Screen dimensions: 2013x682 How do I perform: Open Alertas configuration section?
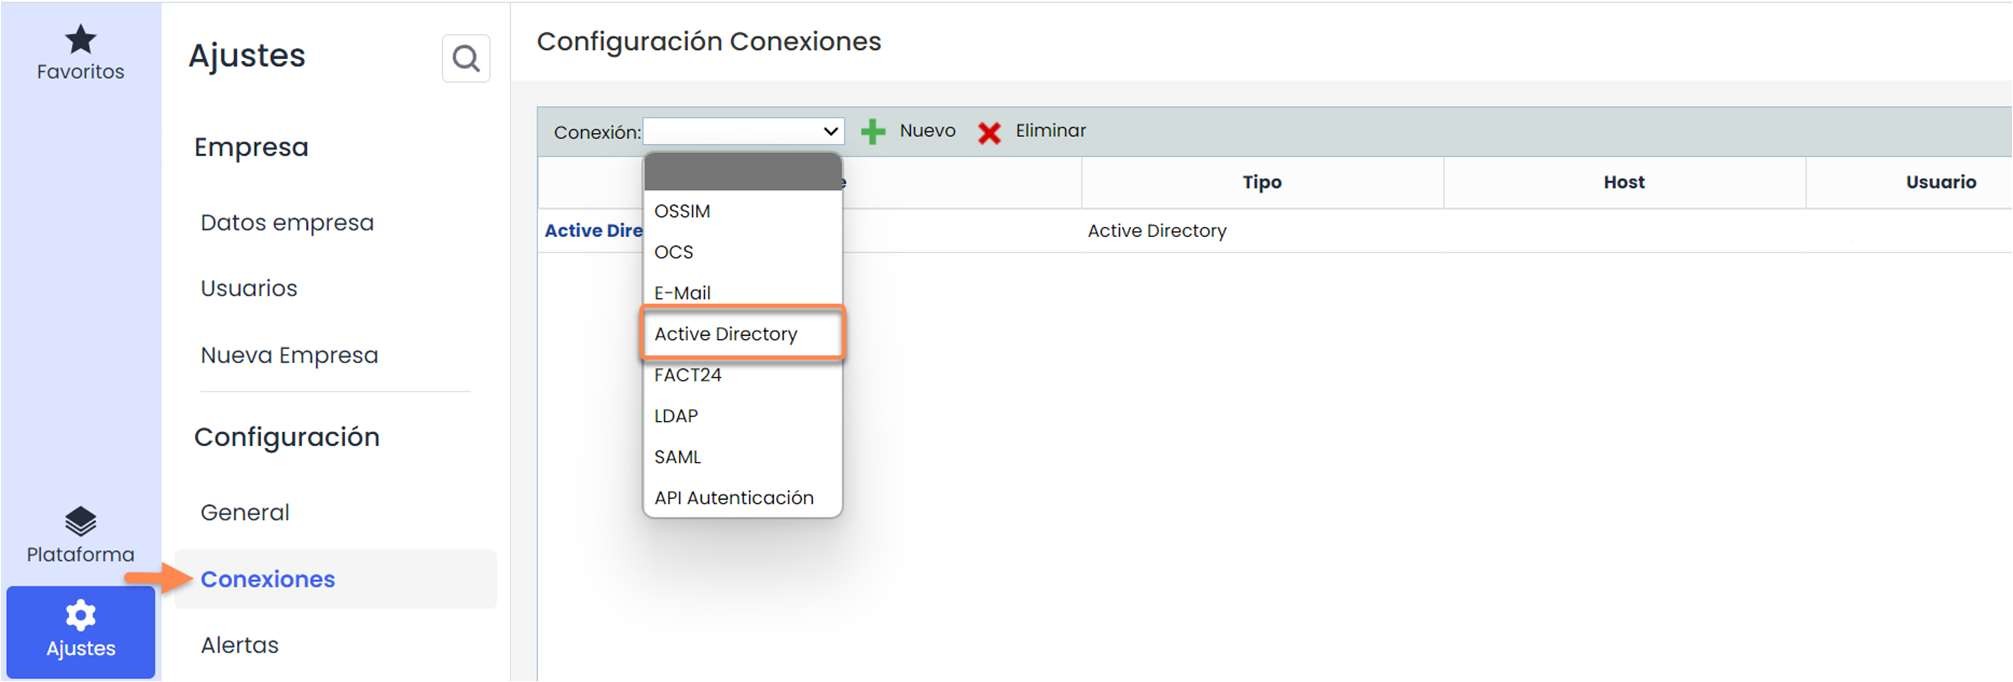coord(240,645)
